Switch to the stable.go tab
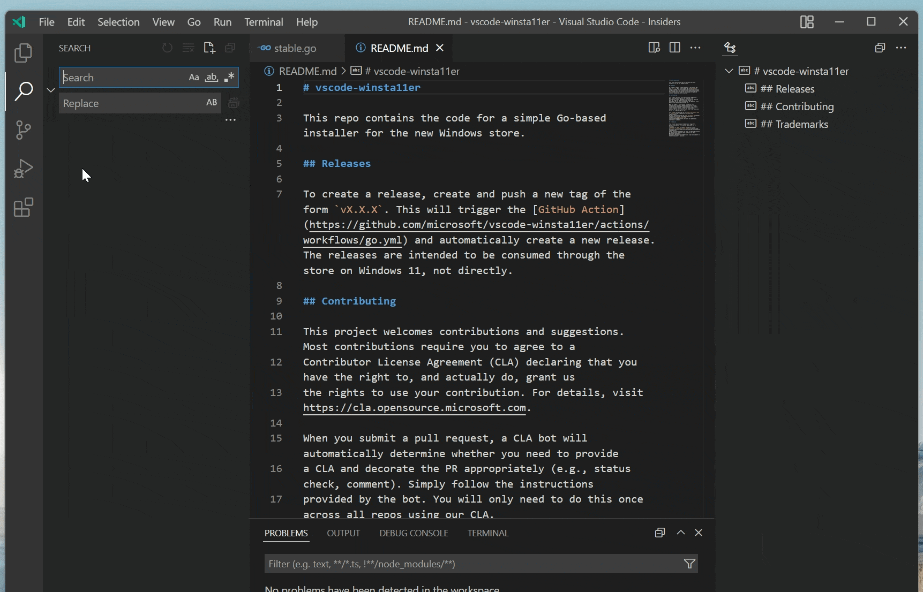Screen dimensions: 923x592 (295, 47)
